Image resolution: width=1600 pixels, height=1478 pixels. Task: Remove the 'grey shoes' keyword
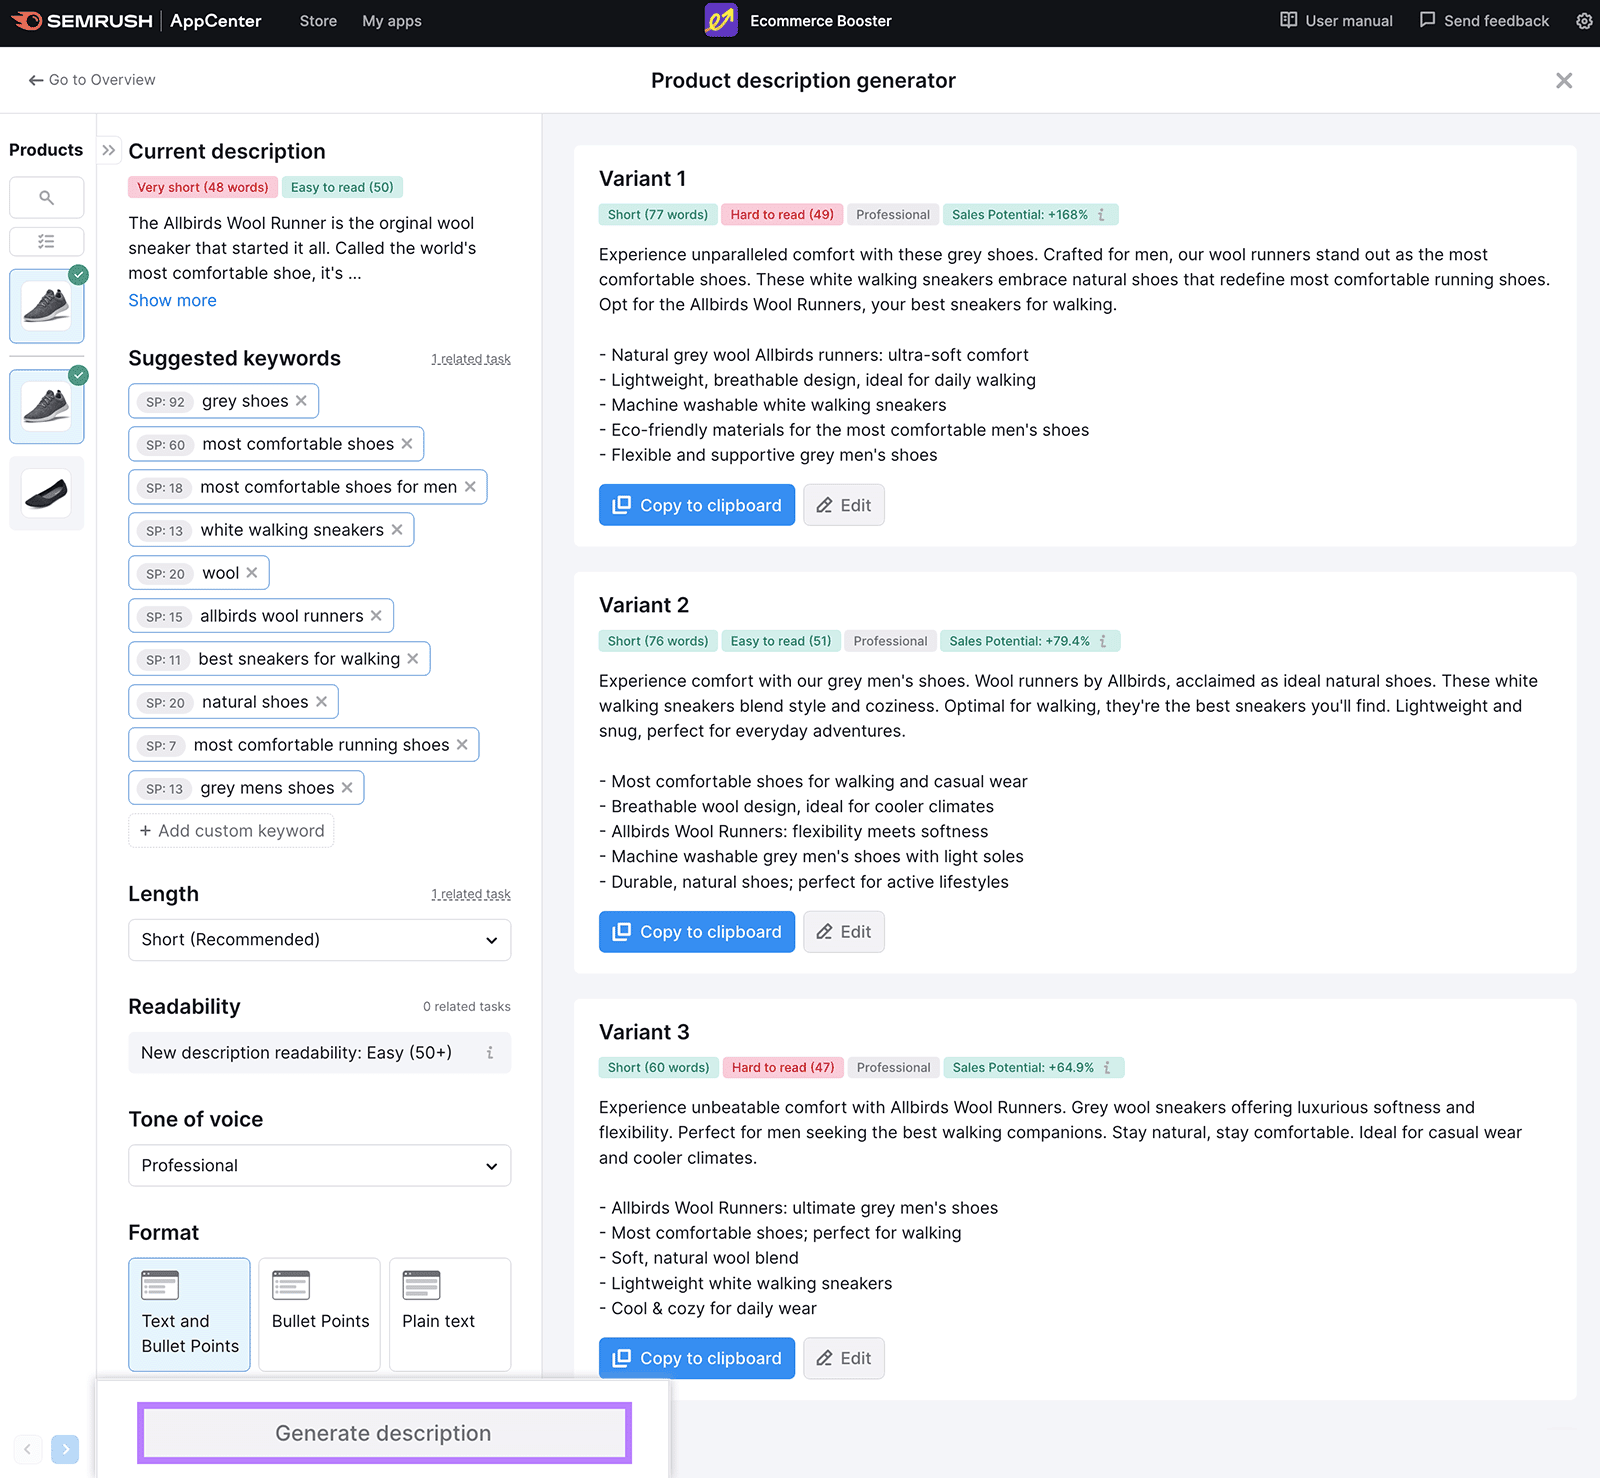(x=301, y=401)
